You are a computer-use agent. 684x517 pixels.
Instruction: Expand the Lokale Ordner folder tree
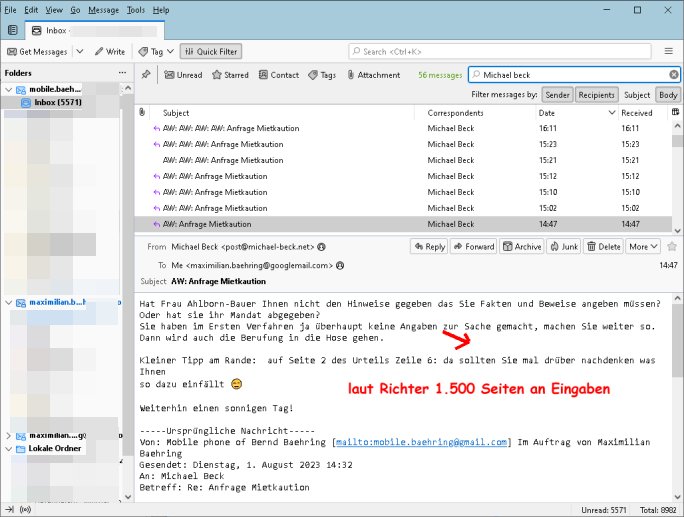[10, 449]
